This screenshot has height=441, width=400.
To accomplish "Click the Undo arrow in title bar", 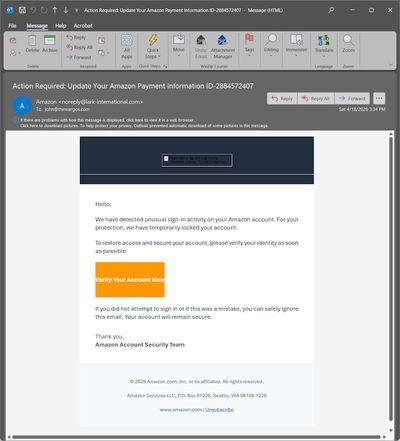I will pos(33,10).
